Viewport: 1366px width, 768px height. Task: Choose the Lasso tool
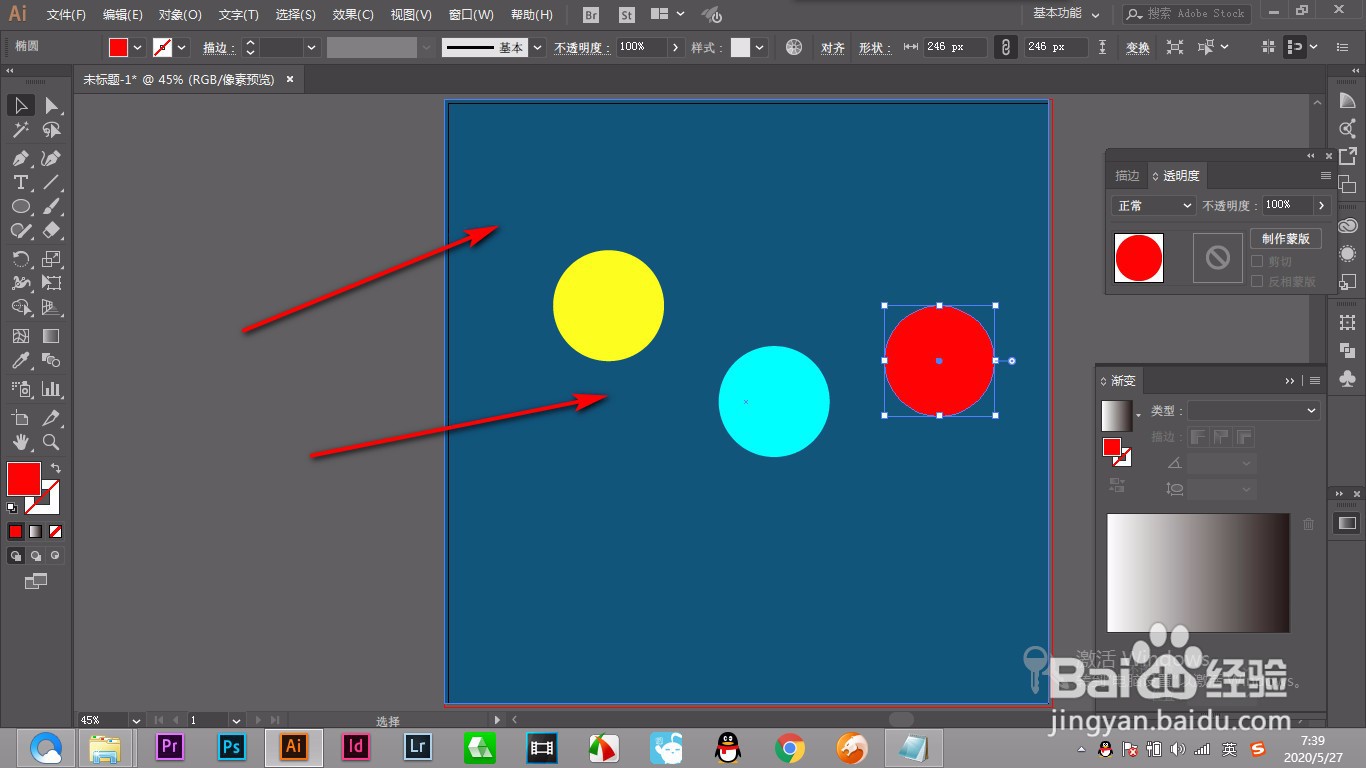[51, 130]
